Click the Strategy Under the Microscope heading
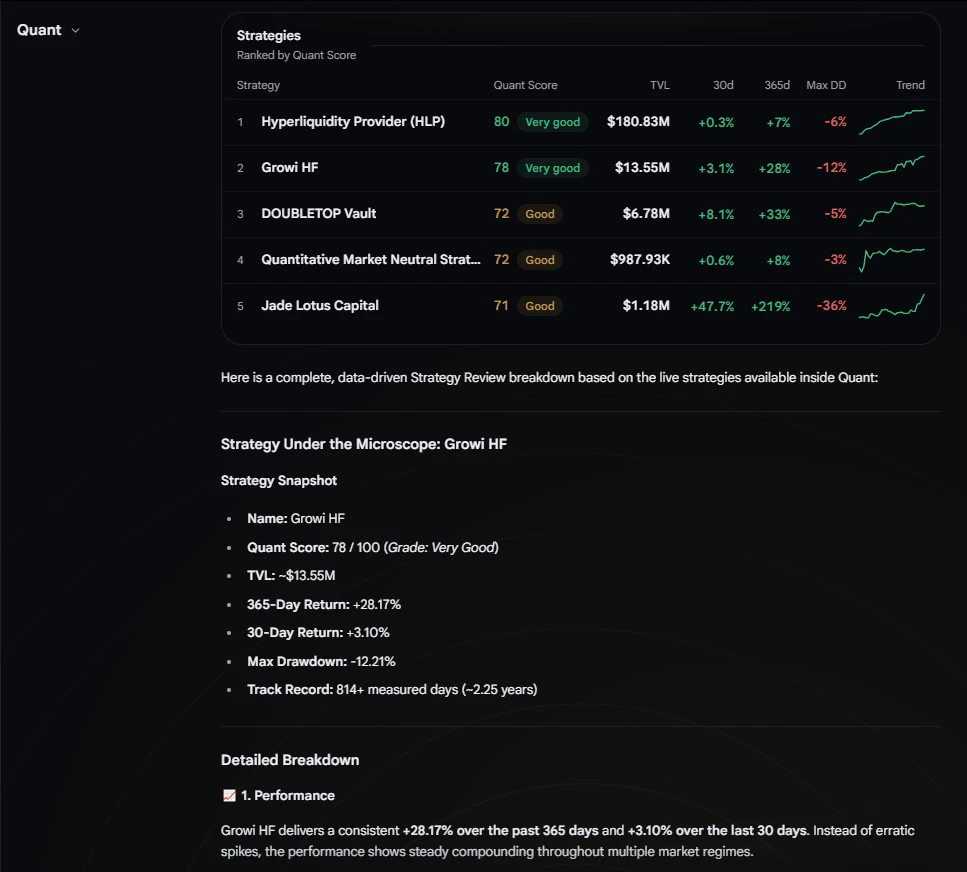This screenshot has height=872, width=967. point(364,444)
